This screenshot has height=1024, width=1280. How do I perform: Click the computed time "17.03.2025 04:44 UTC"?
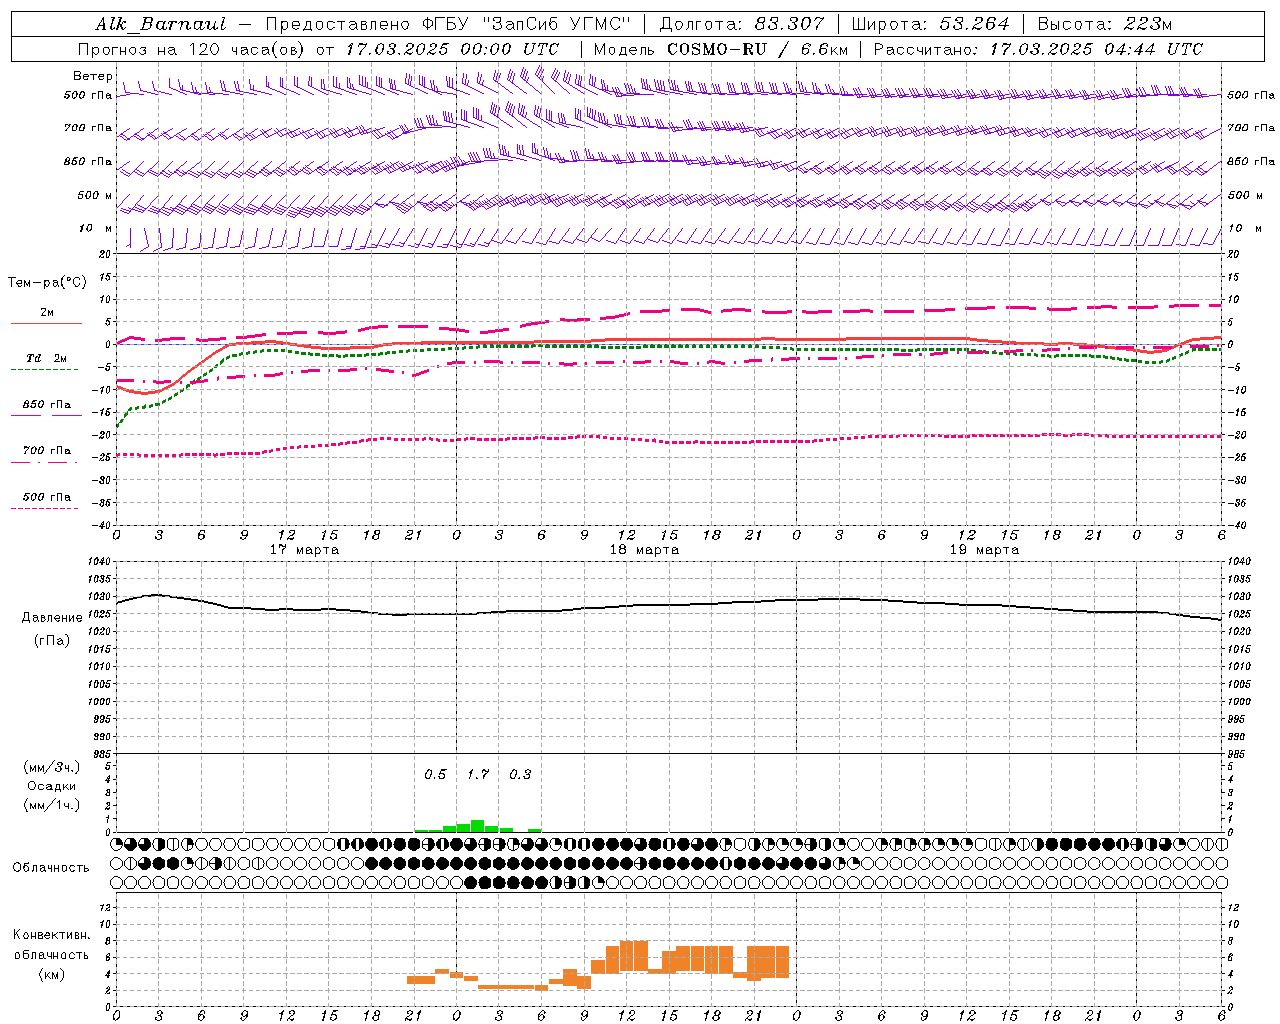[1096, 49]
